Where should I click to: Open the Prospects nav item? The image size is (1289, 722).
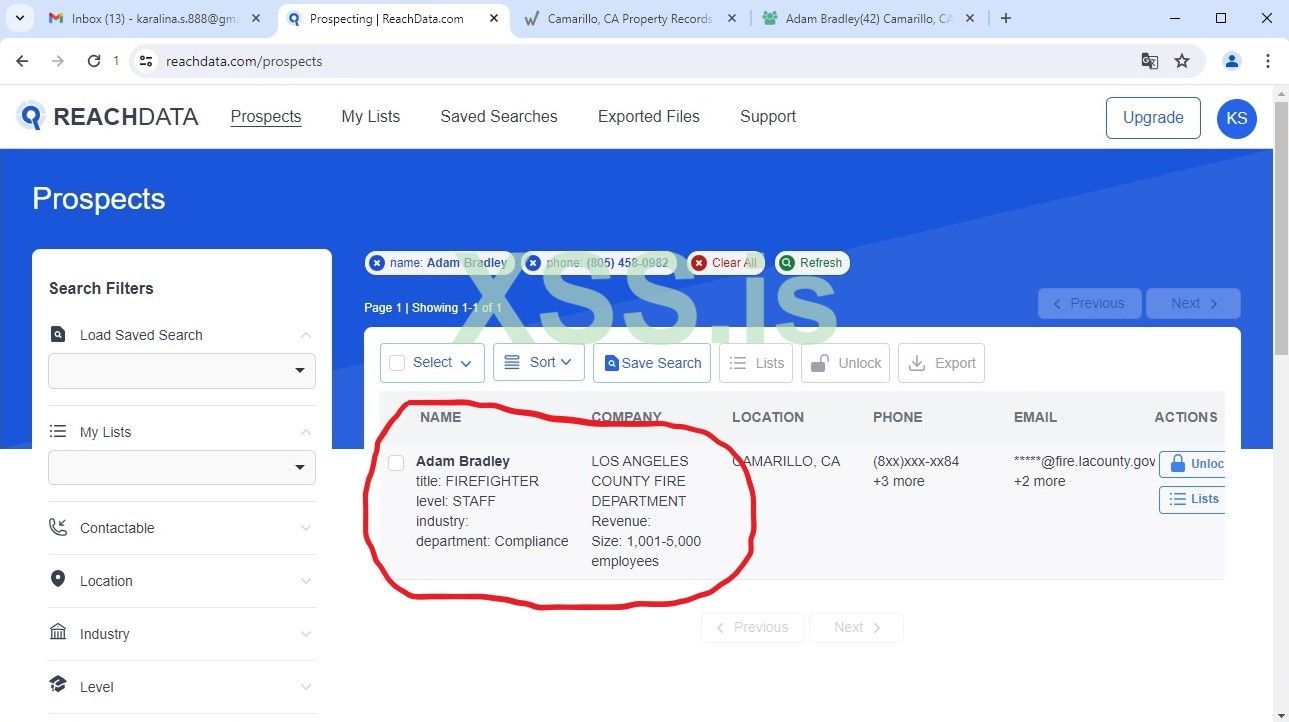[x=266, y=117]
